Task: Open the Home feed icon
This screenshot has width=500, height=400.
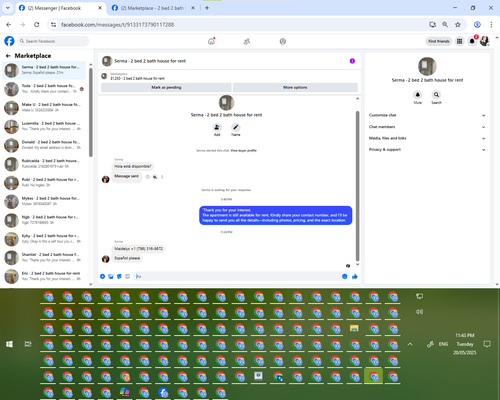Action: pos(211,41)
